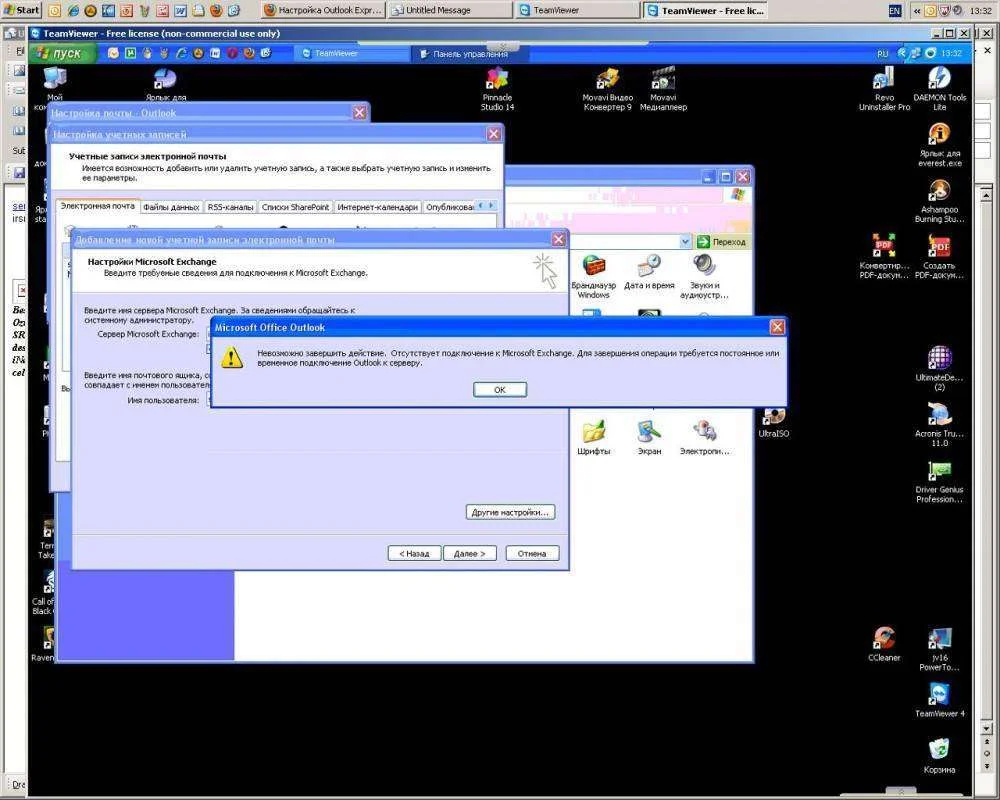This screenshot has height=800, width=1000.
Task: Open CCleaner desktop icon
Action: point(884,644)
